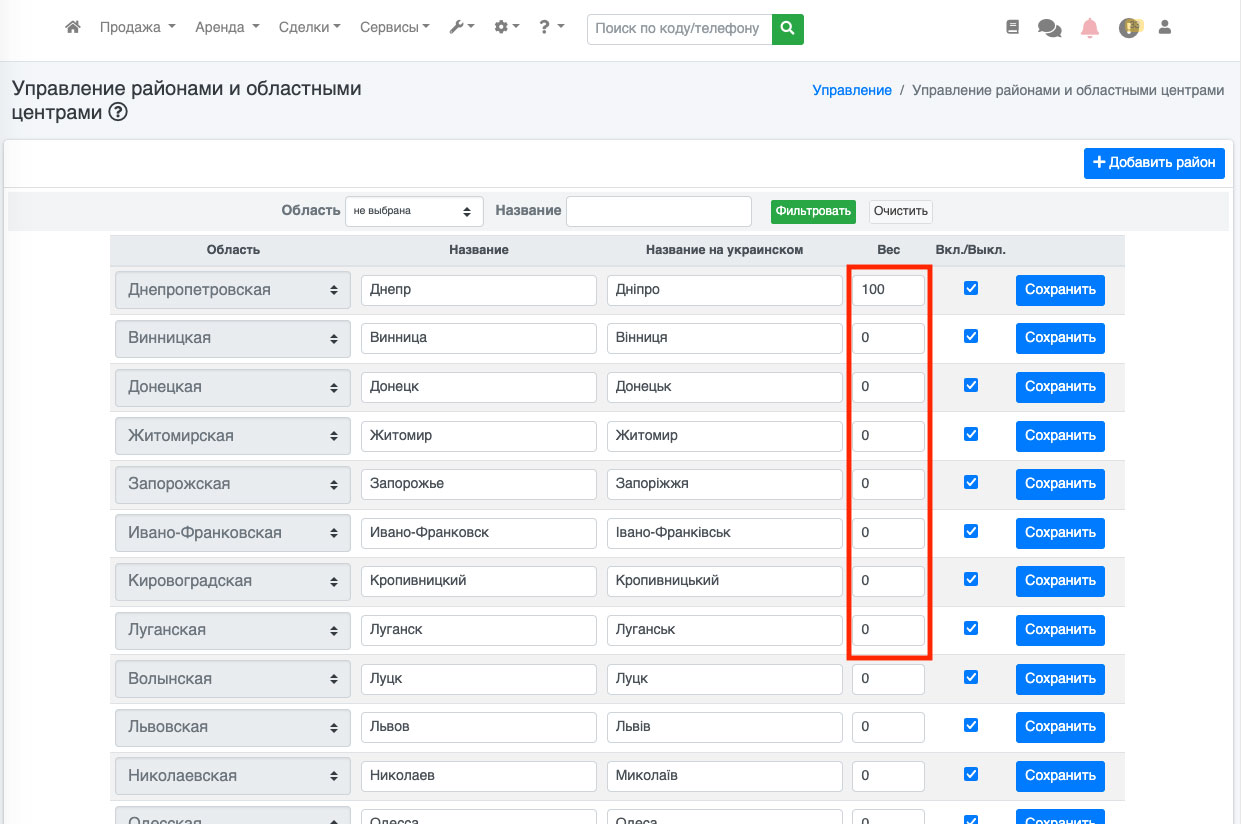The width and height of the screenshot is (1241, 824).
Task: Expand the Днепропетровская region dropdown
Action: tap(233, 290)
